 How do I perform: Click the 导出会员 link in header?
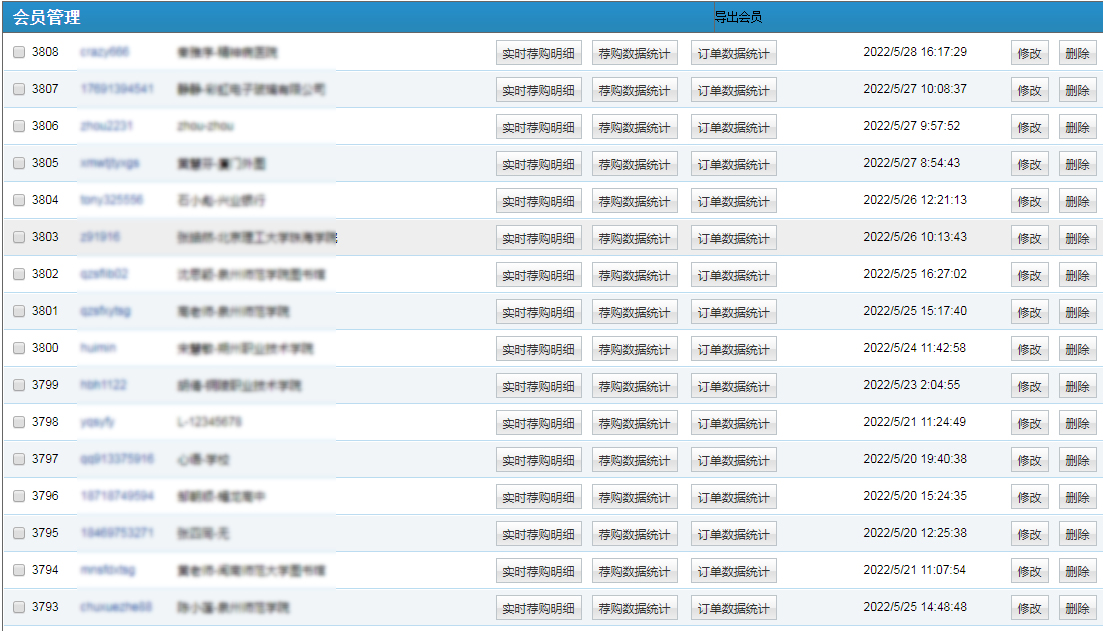738,17
